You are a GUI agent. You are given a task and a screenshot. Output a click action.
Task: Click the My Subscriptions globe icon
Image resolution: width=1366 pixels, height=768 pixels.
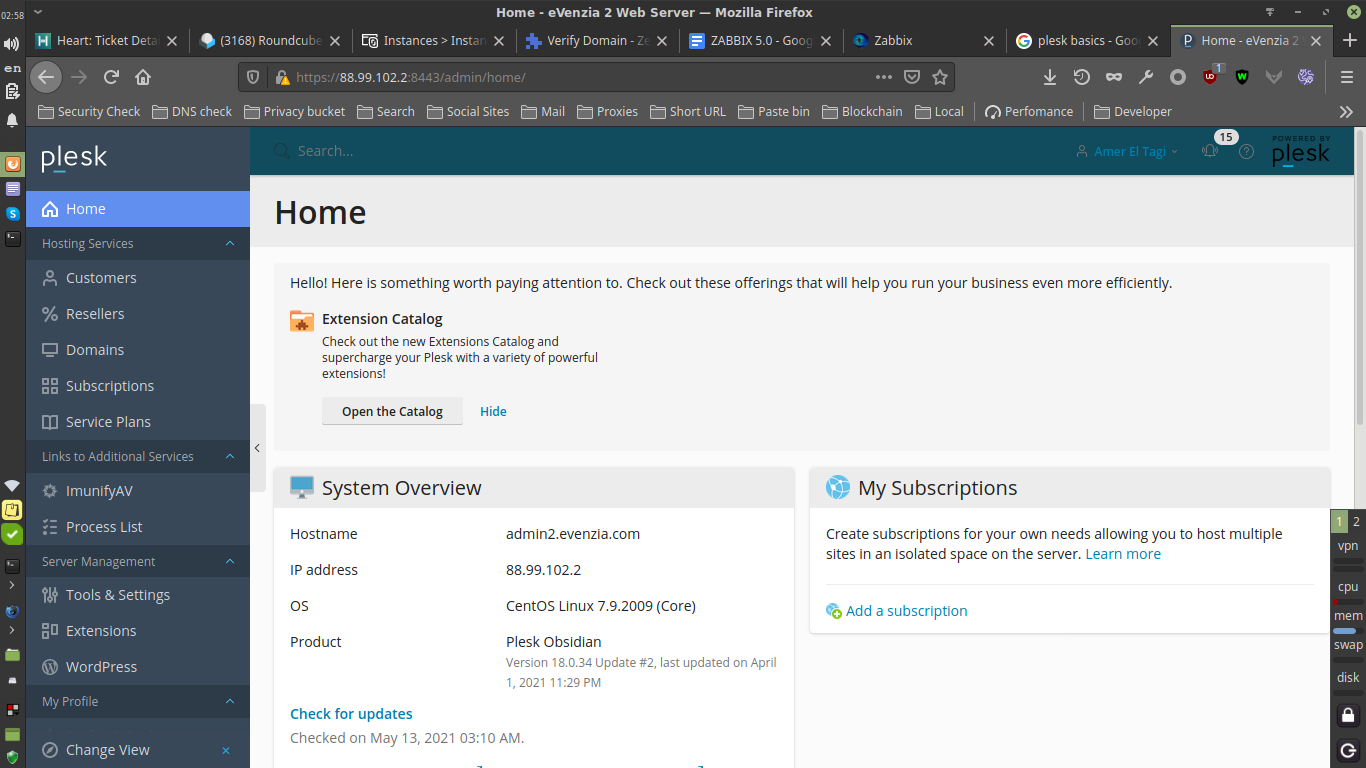click(x=837, y=487)
